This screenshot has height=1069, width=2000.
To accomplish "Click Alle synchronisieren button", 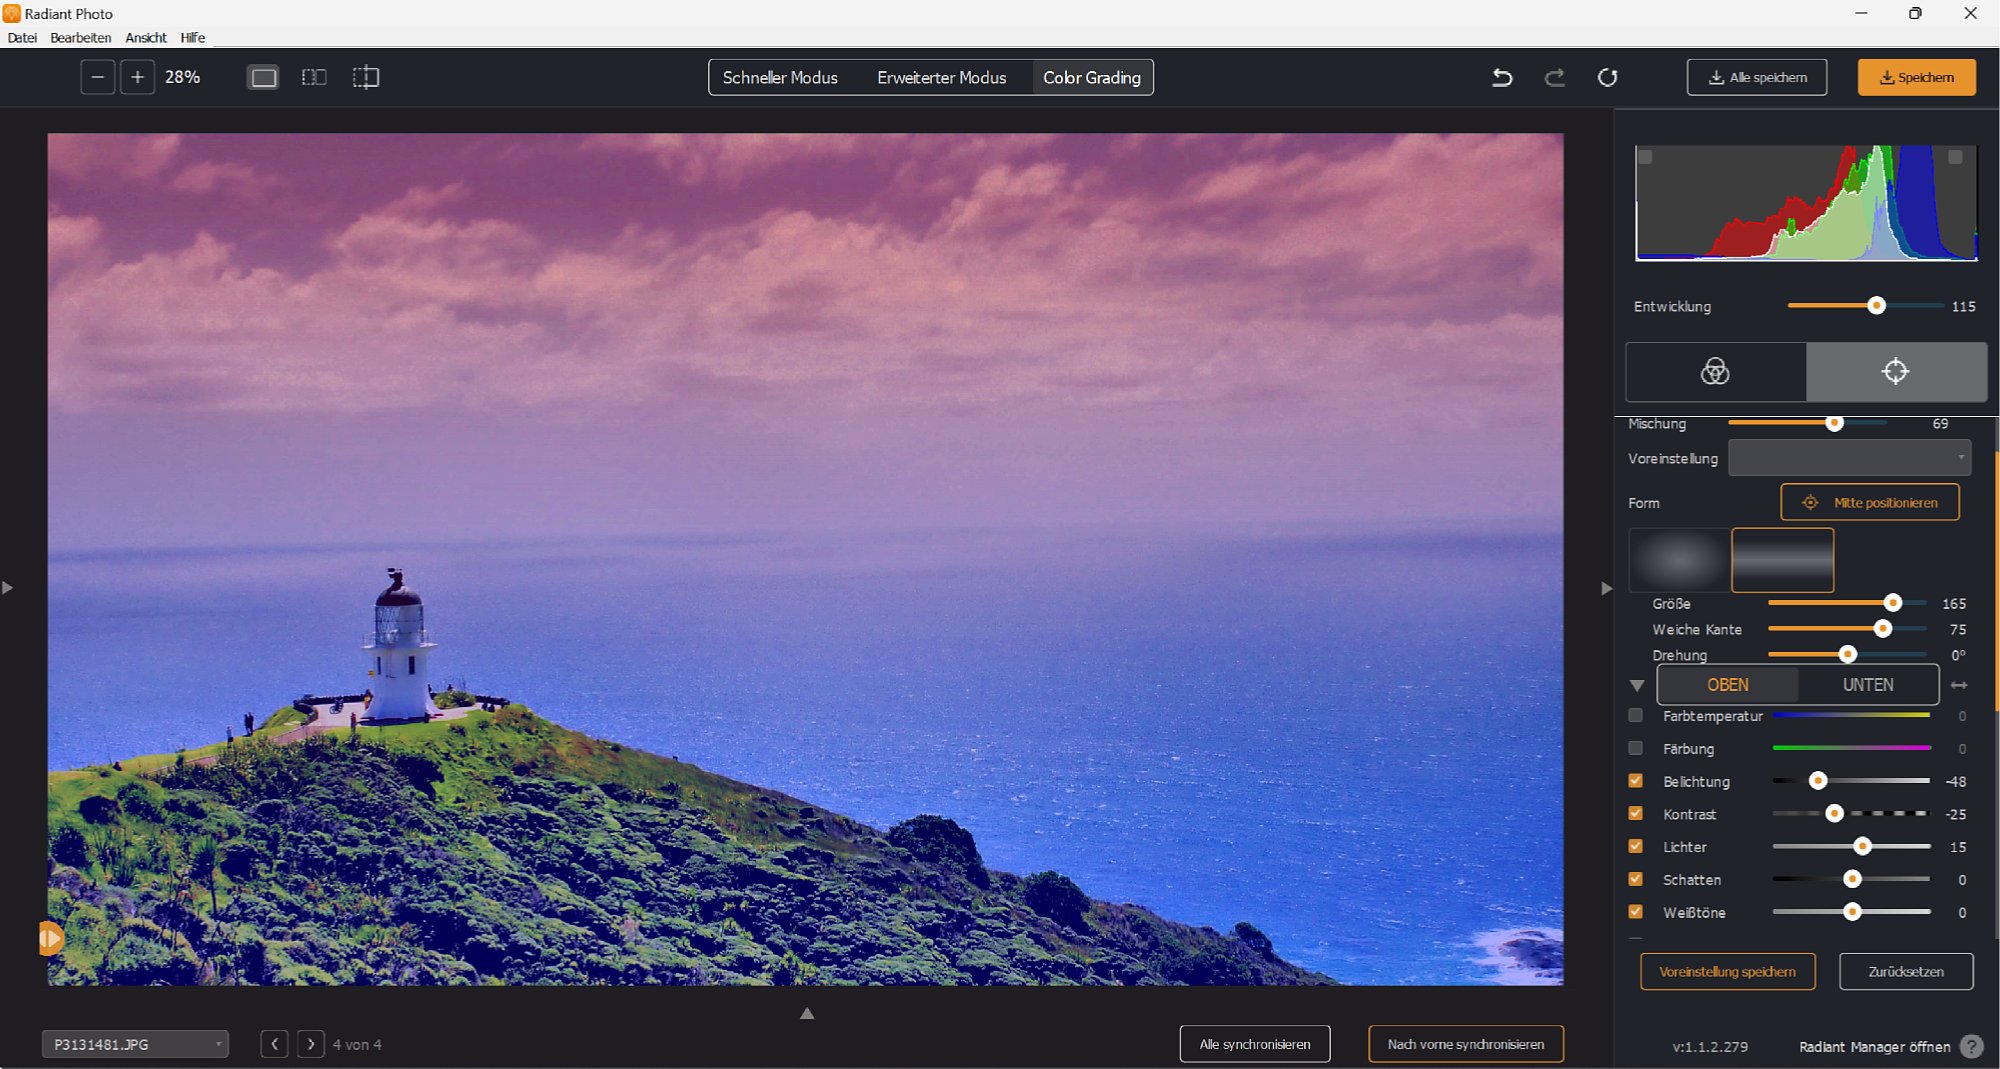I will [1255, 1044].
